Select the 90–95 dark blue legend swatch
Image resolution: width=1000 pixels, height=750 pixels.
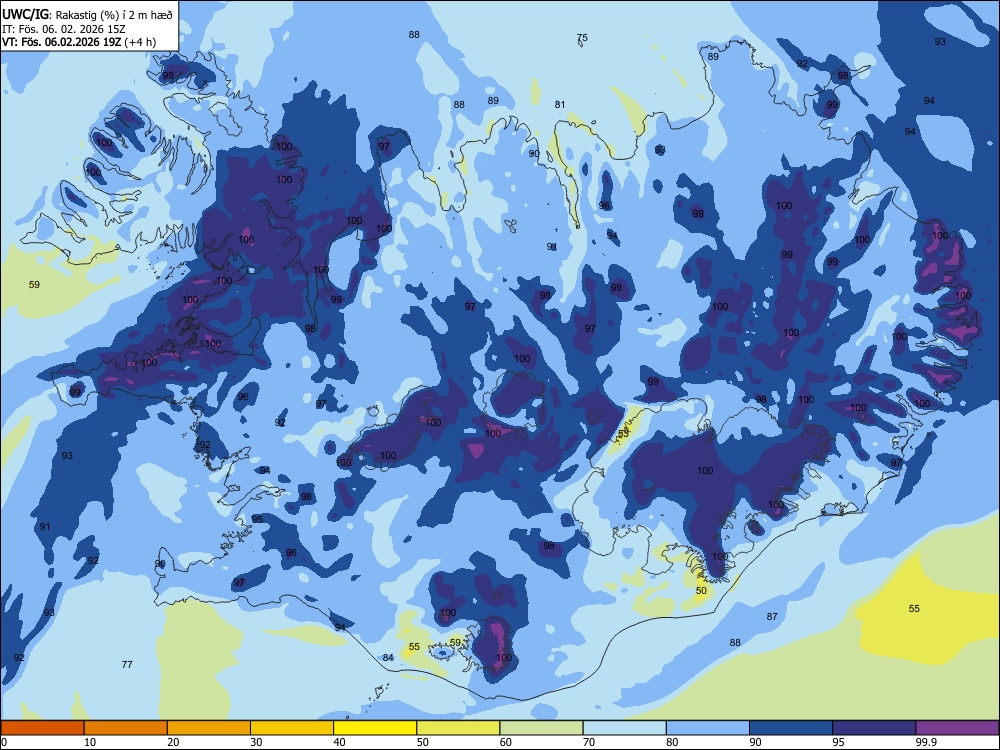pyautogui.click(x=791, y=728)
